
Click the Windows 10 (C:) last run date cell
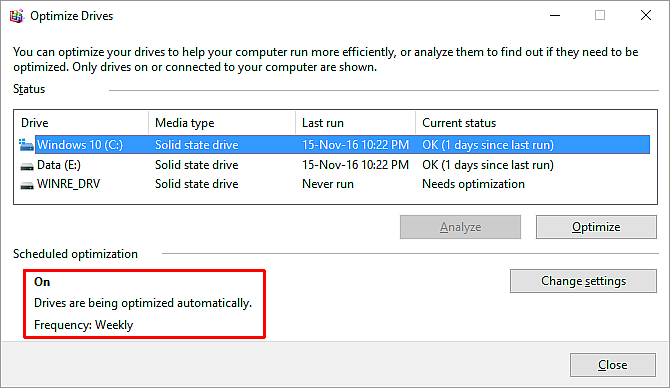click(x=355, y=145)
